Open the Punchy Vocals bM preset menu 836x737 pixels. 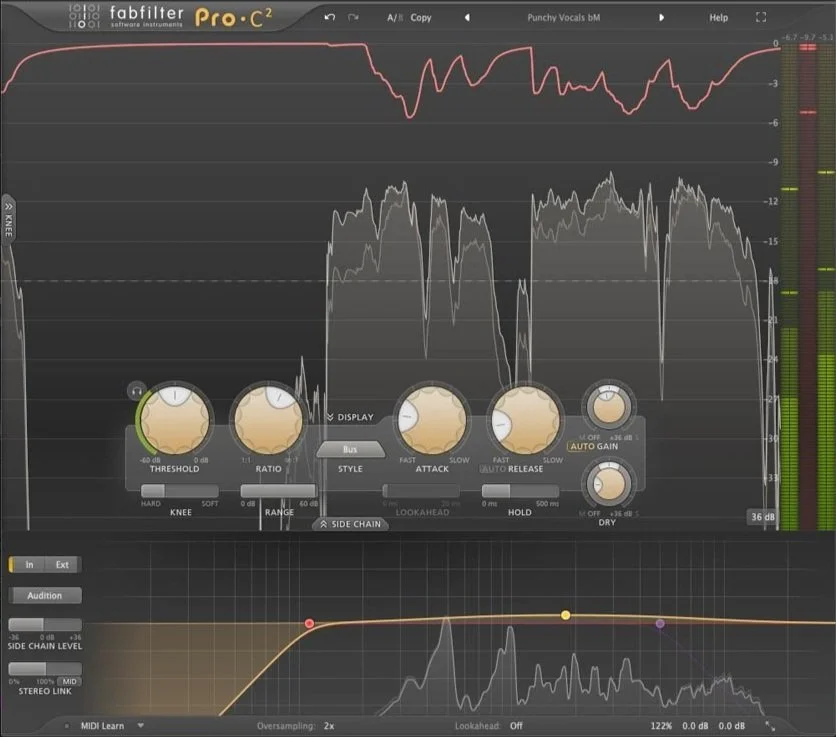tap(564, 18)
